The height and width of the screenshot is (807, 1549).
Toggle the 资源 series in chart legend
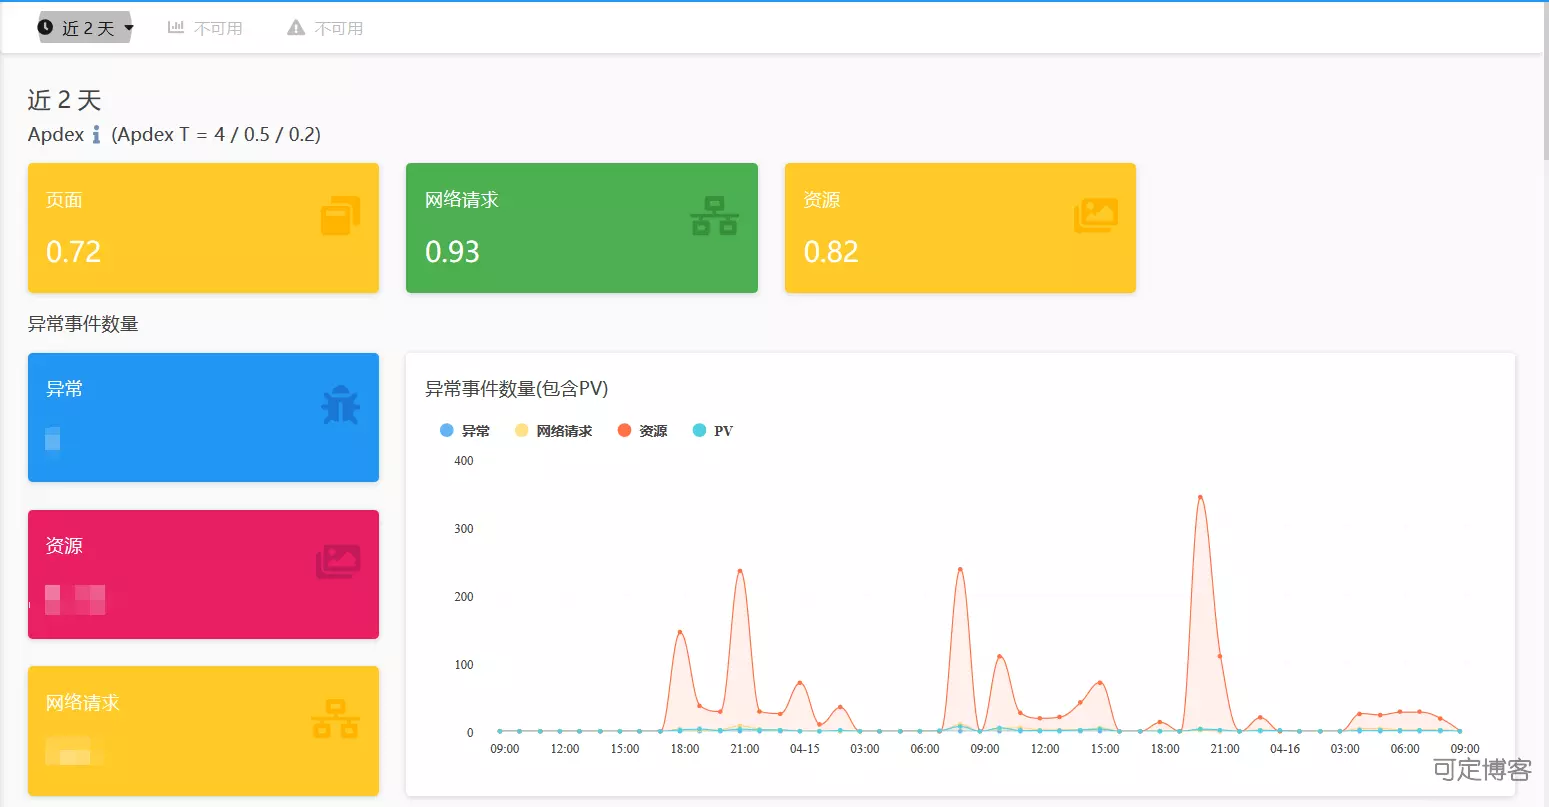coord(642,431)
